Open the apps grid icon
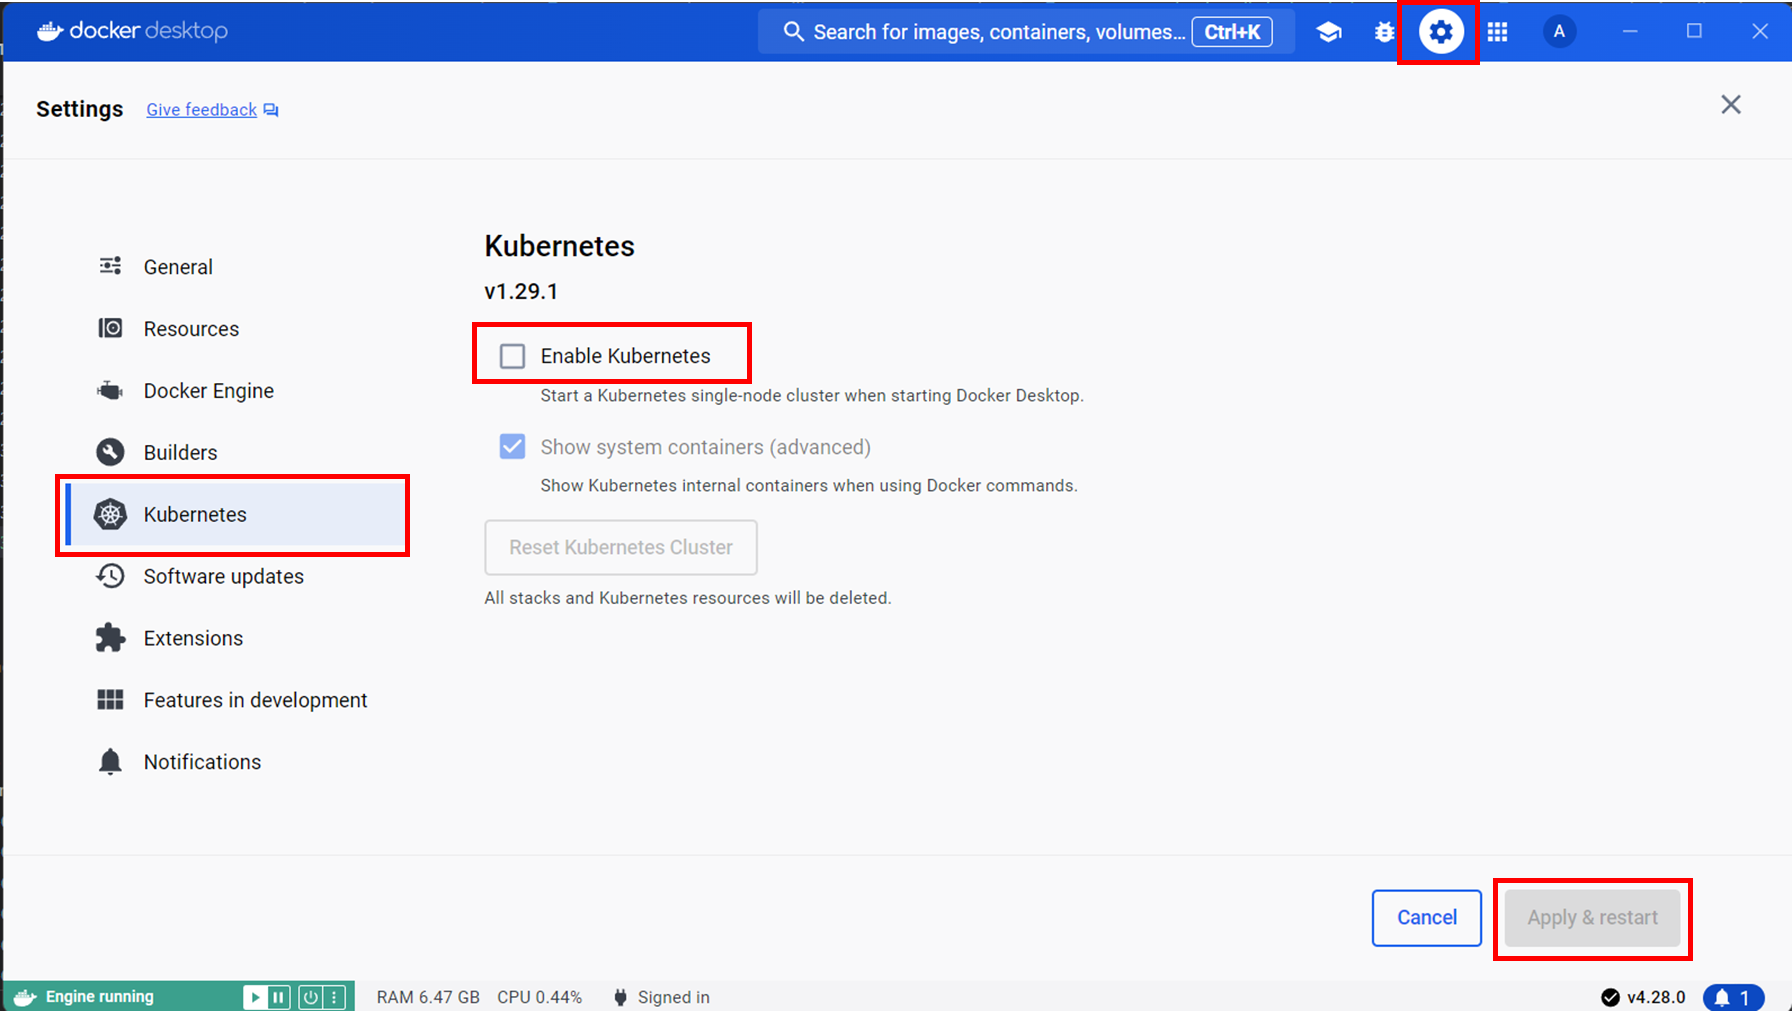The image size is (1792, 1011). tap(1497, 32)
